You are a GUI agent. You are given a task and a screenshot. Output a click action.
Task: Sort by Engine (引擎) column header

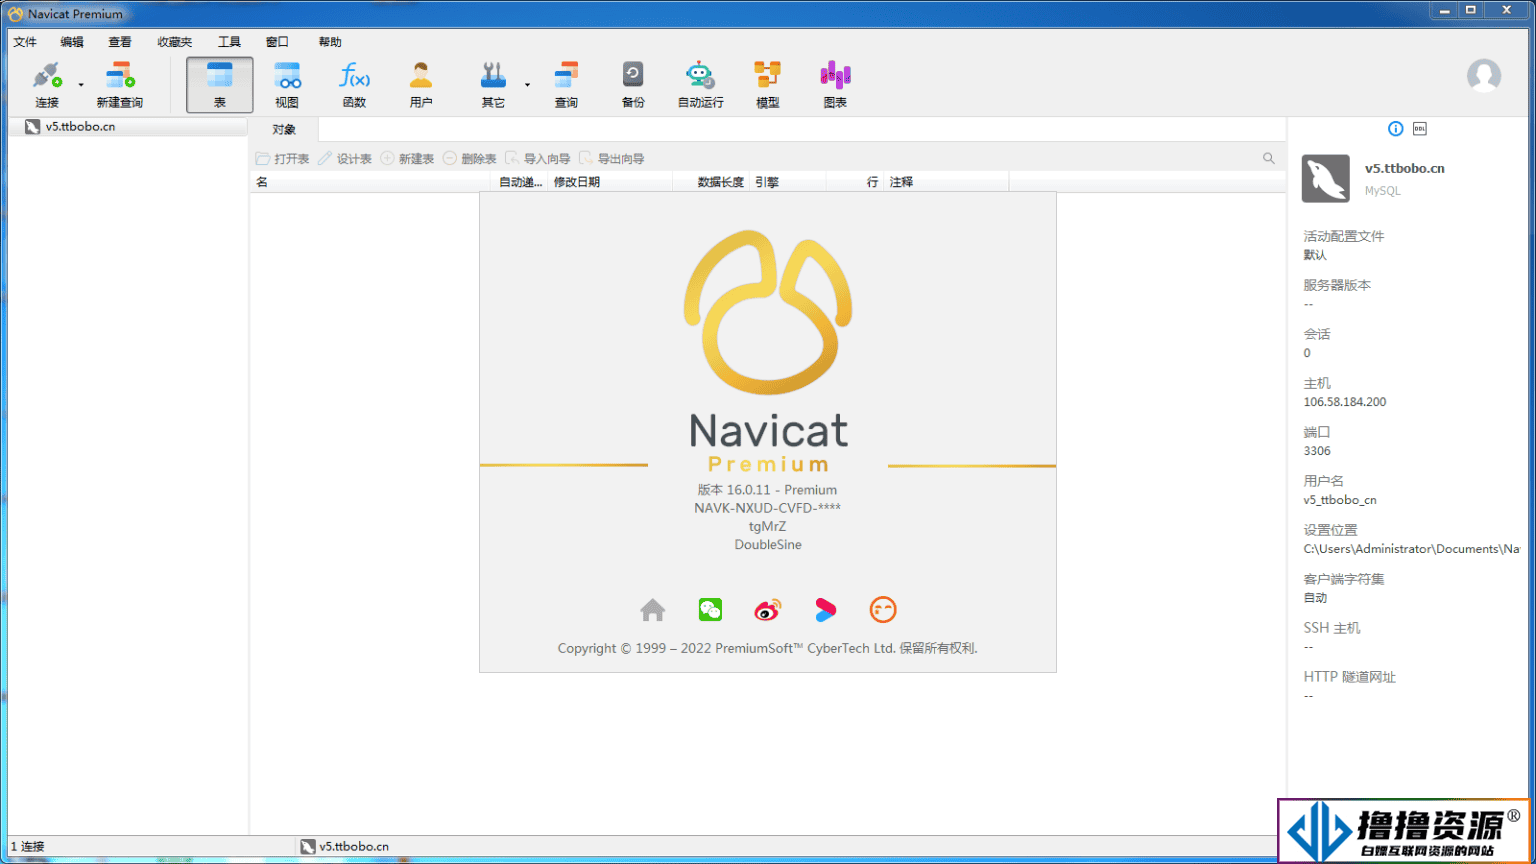click(787, 182)
